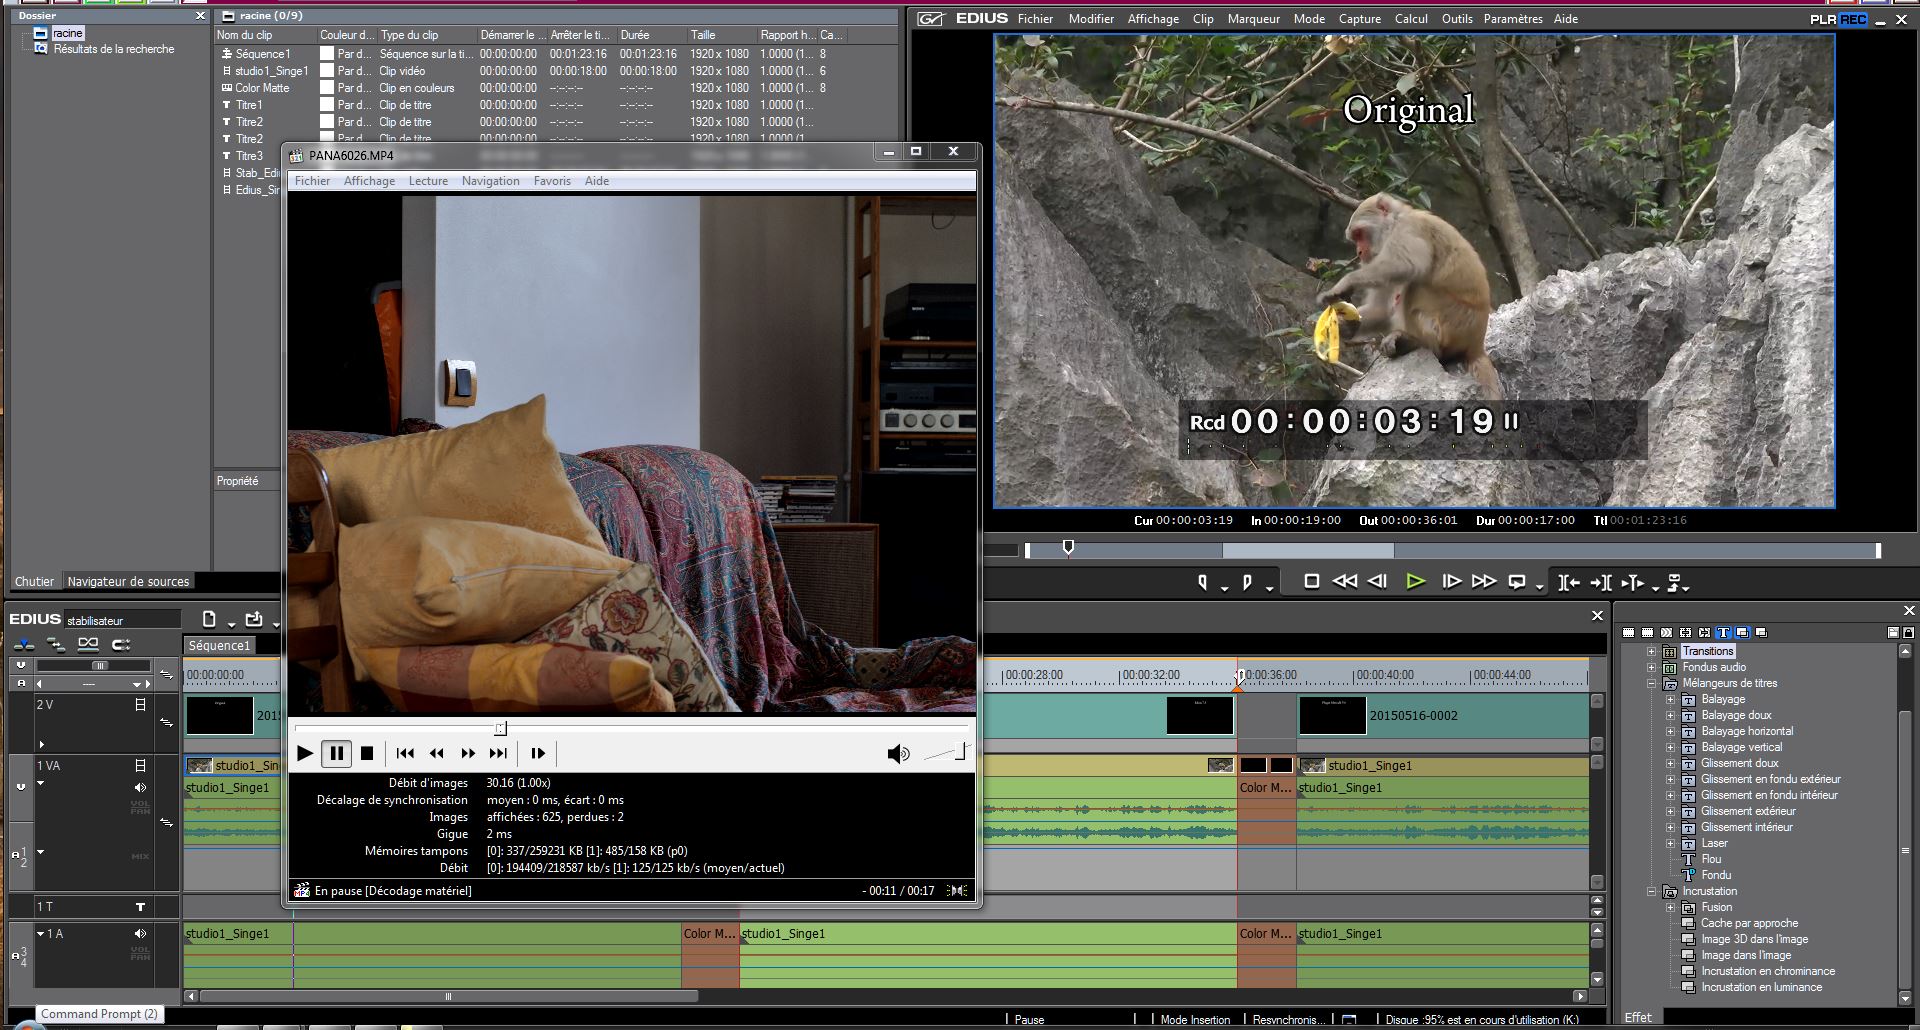
Task: Click the Open project icon on timeline toolbar
Action: (x=254, y=619)
